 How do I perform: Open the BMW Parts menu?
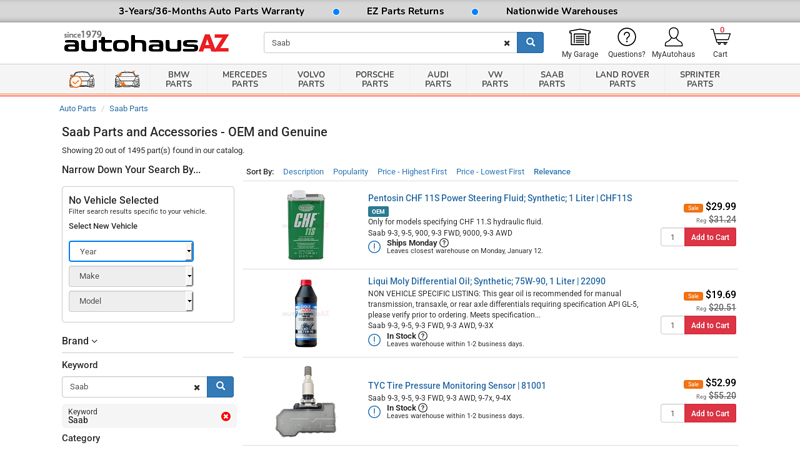coord(179,79)
